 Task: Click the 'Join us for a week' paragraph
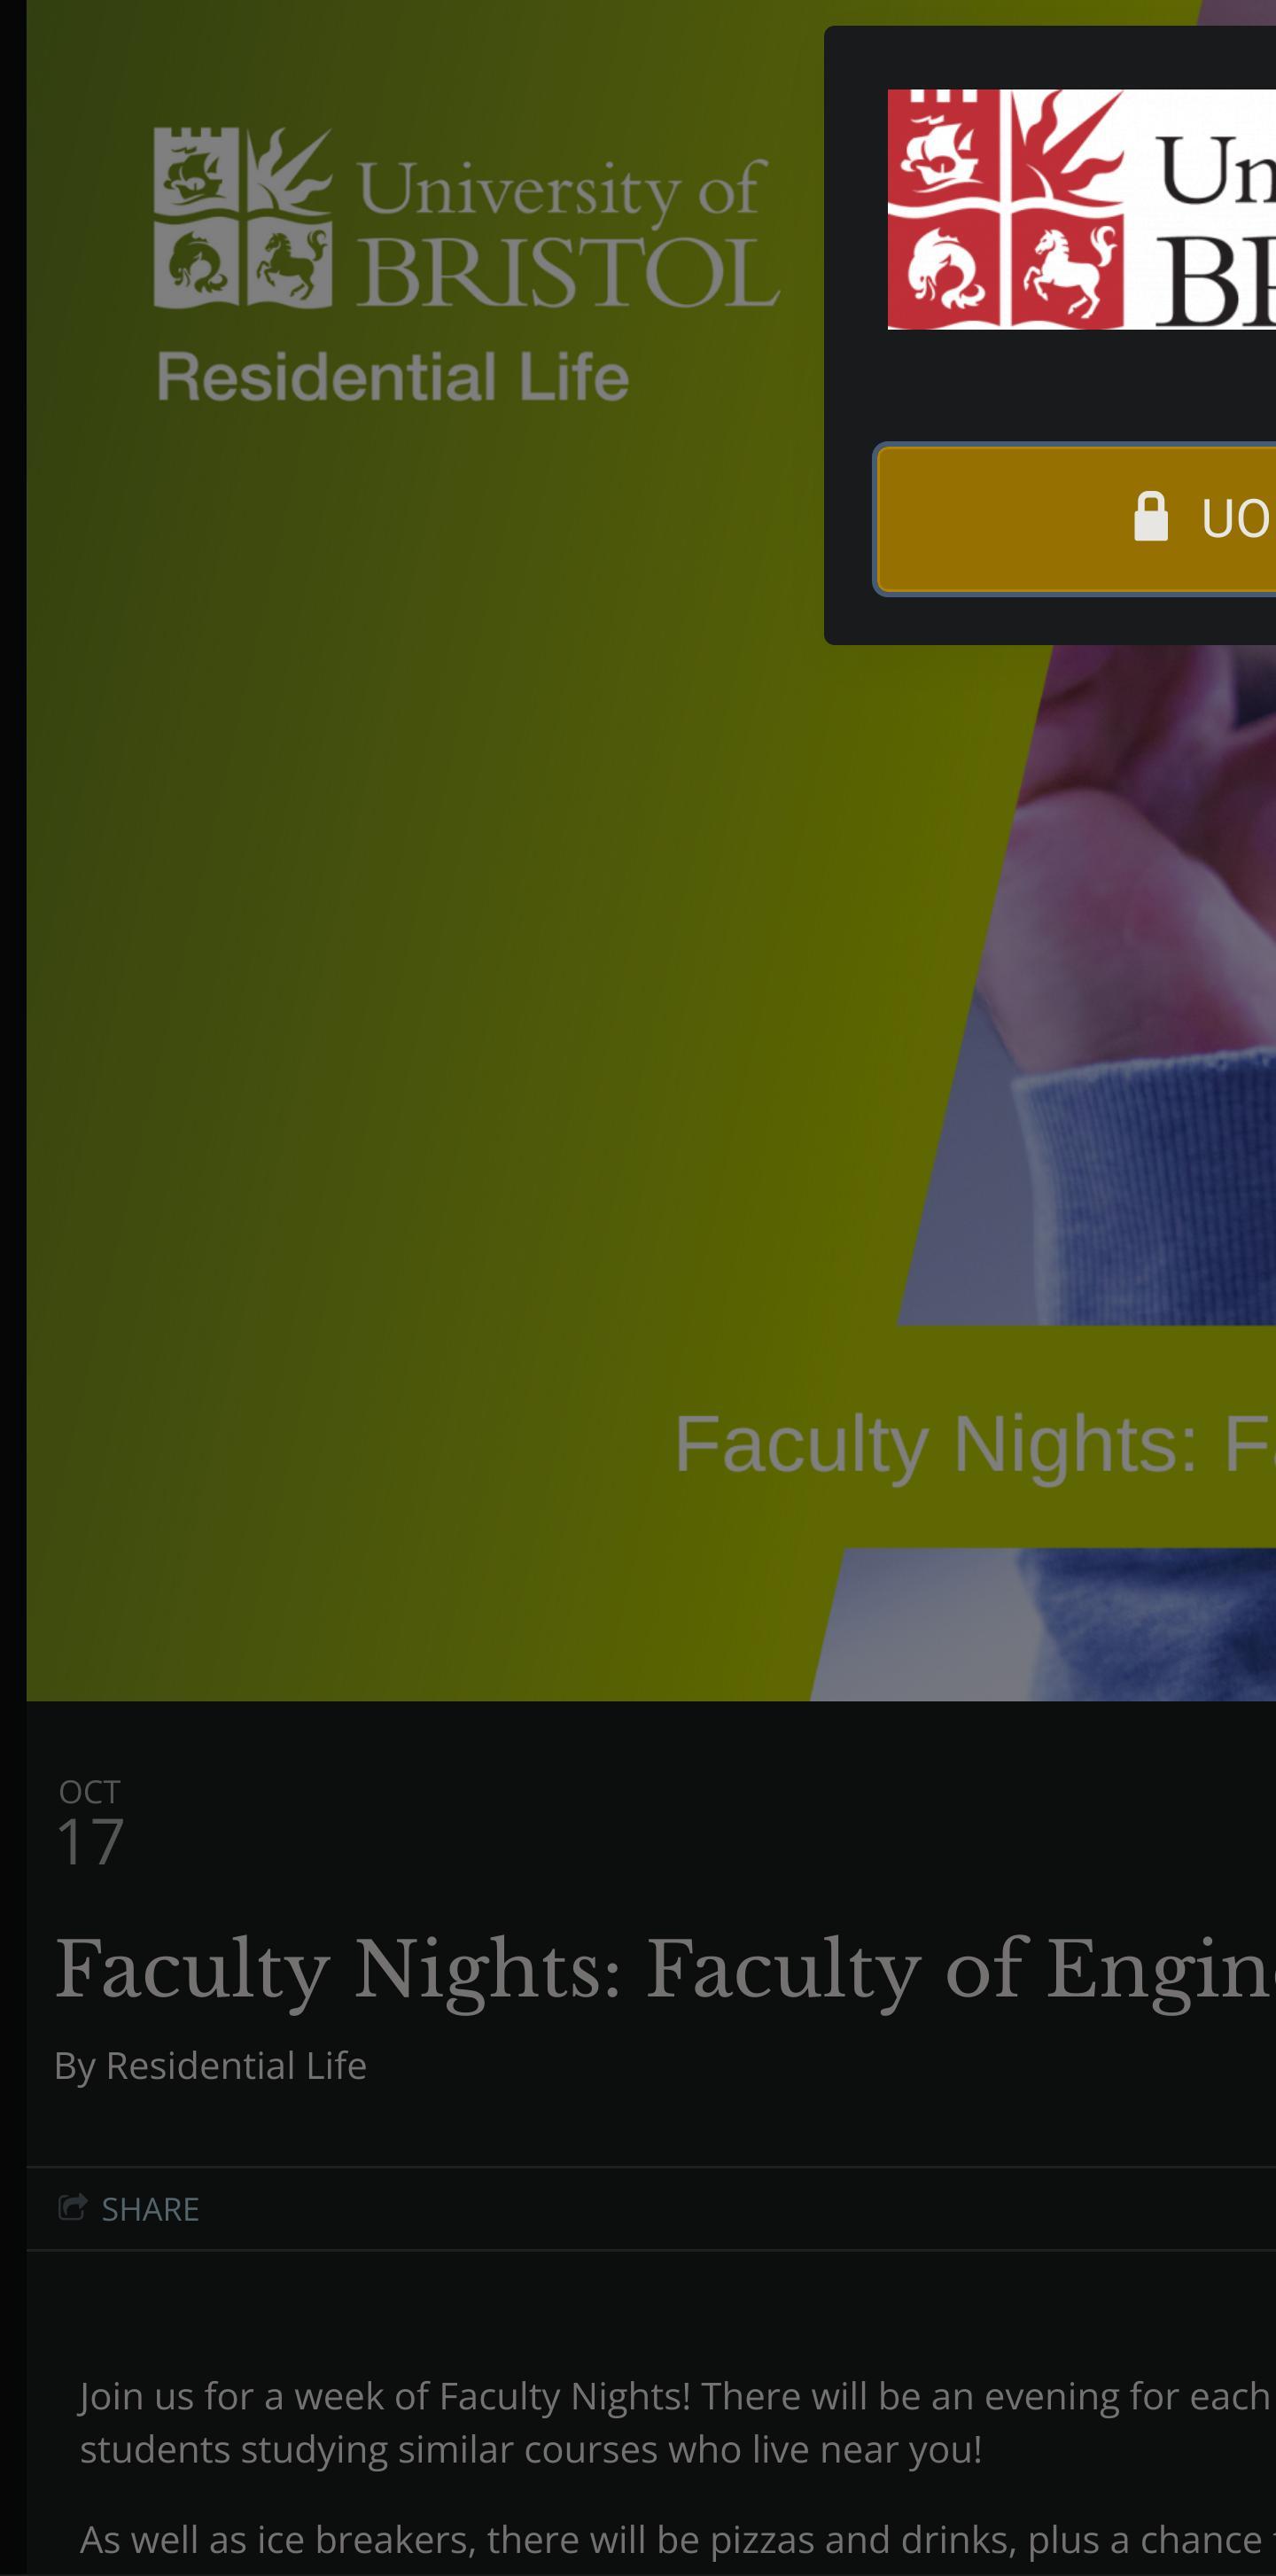(678, 2422)
